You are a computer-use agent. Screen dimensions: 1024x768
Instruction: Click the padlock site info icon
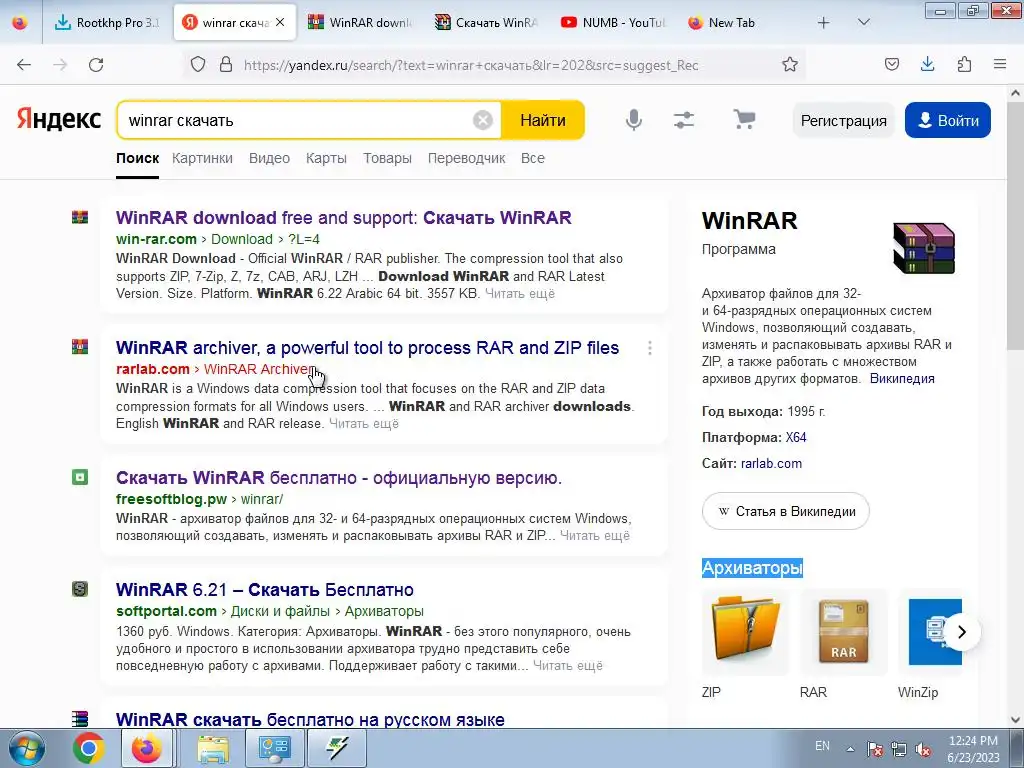click(x=226, y=65)
